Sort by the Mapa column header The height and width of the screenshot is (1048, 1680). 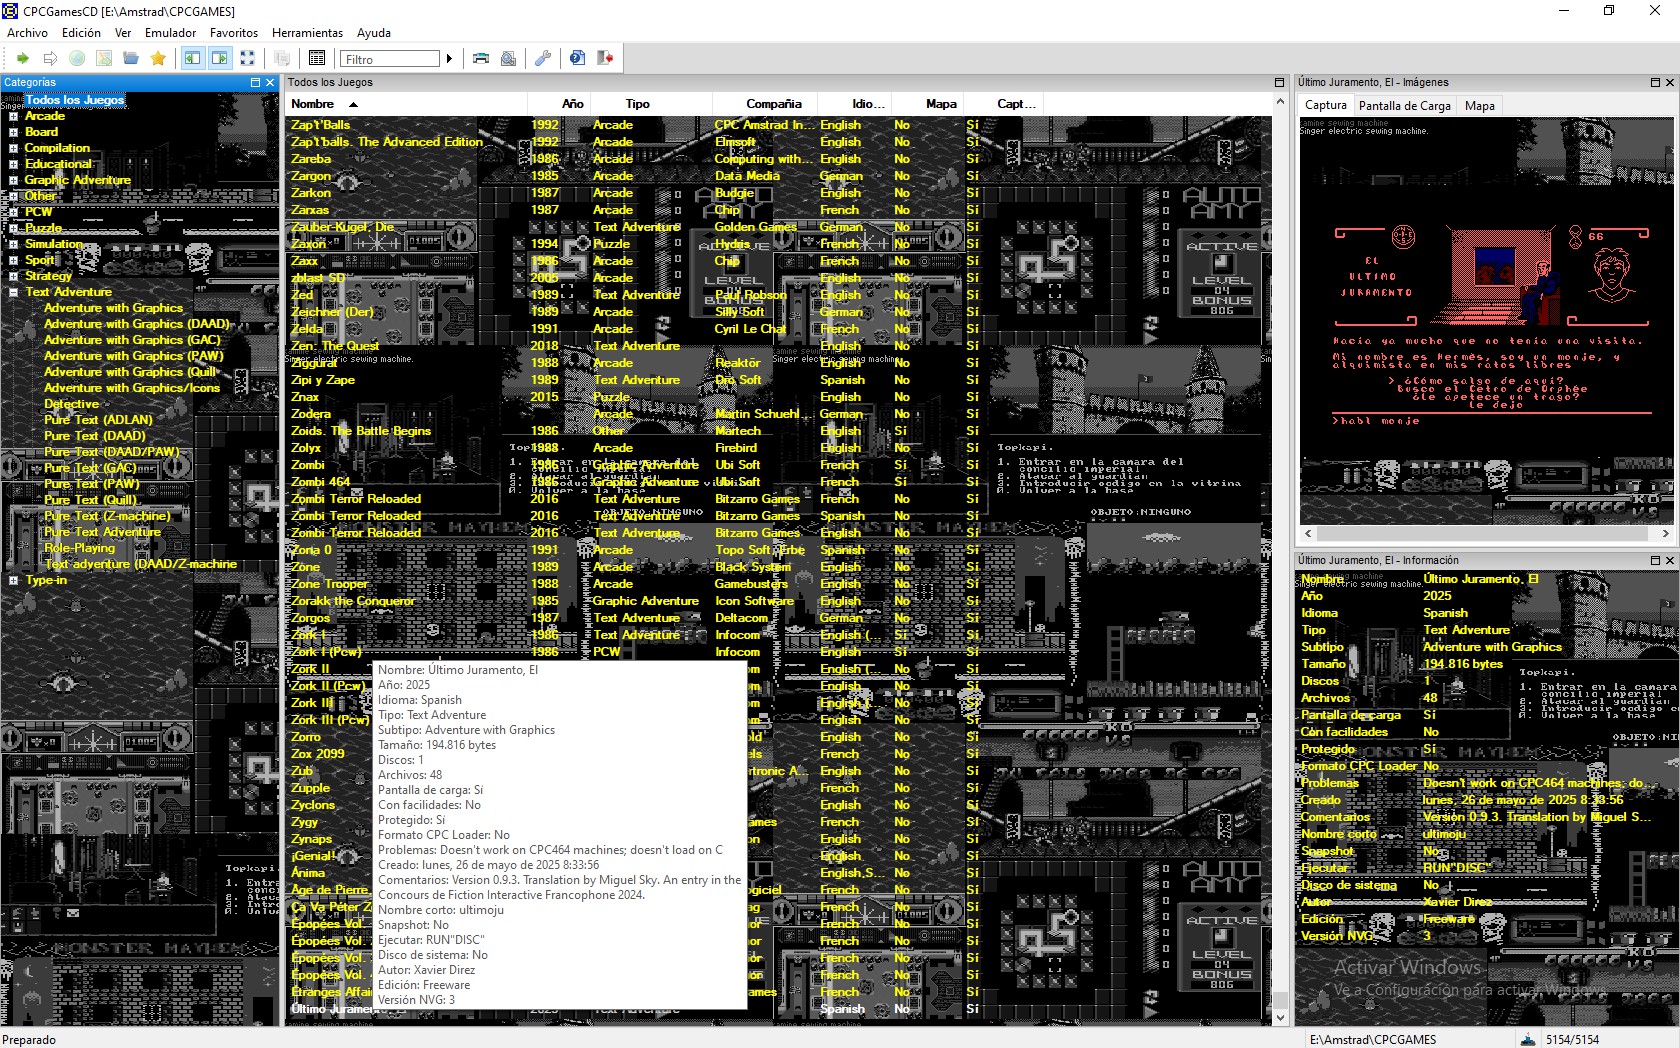[928, 104]
